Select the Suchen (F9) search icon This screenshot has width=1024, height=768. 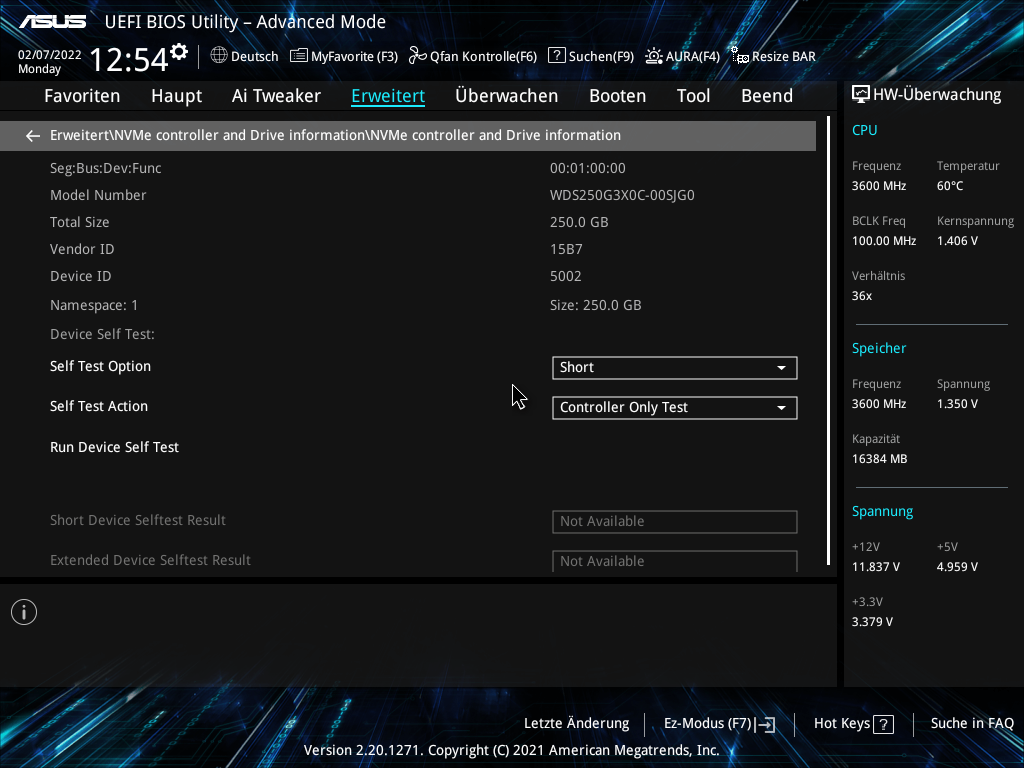click(x=557, y=56)
